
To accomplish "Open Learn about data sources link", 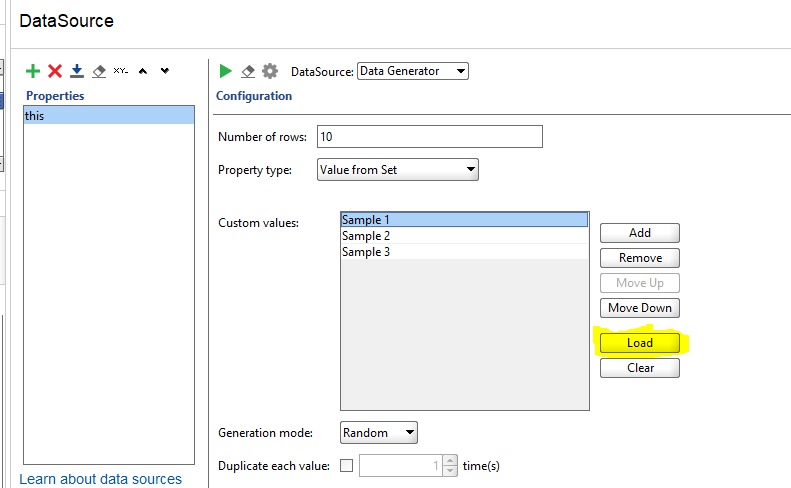I will [x=101, y=479].
